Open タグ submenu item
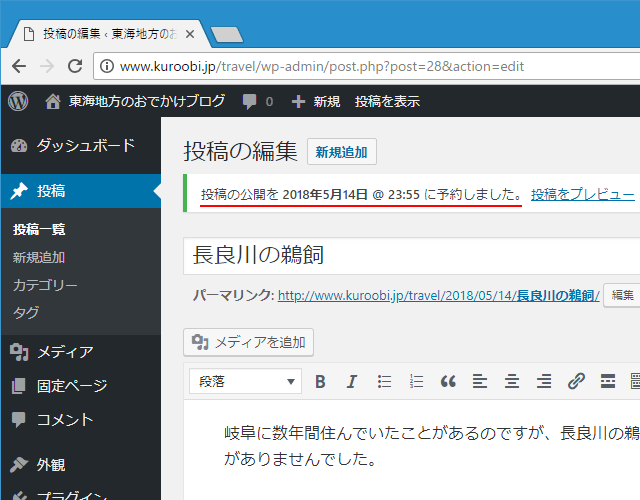The image size is (640, 500). [x=26, y=313]
